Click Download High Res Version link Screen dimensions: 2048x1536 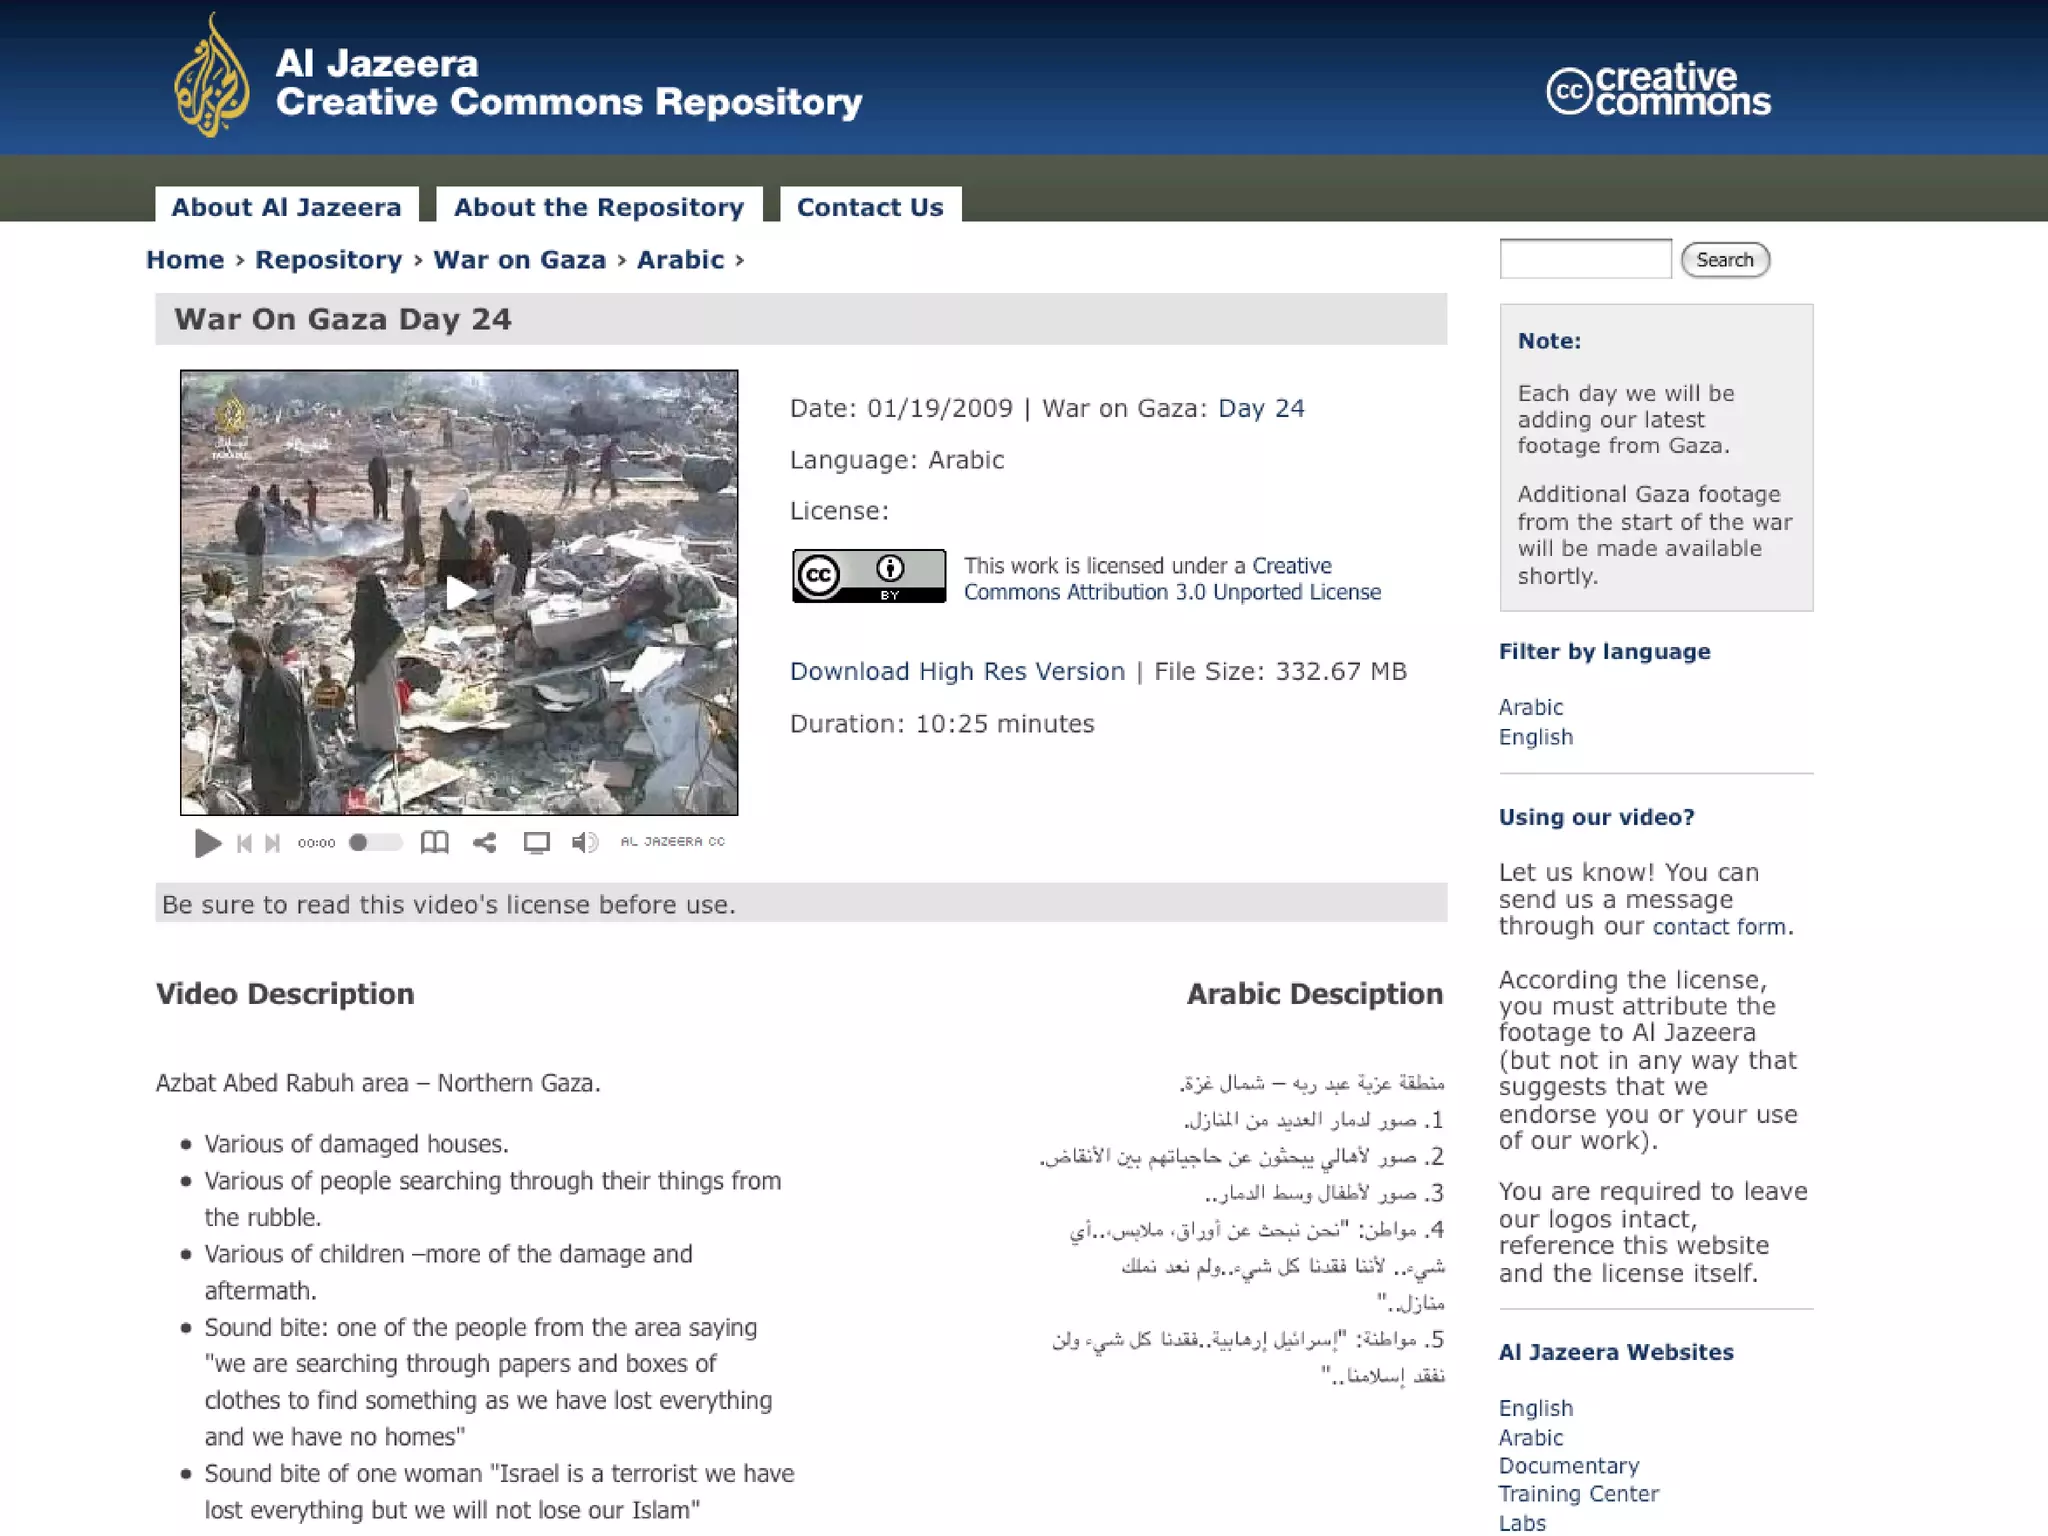[957, 671]
